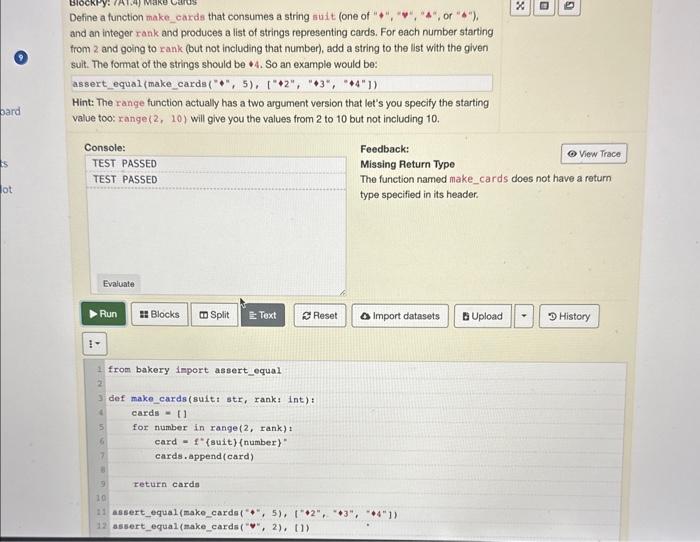Click the 'Console:' label
700x542 pixels.
pos(105,148)
